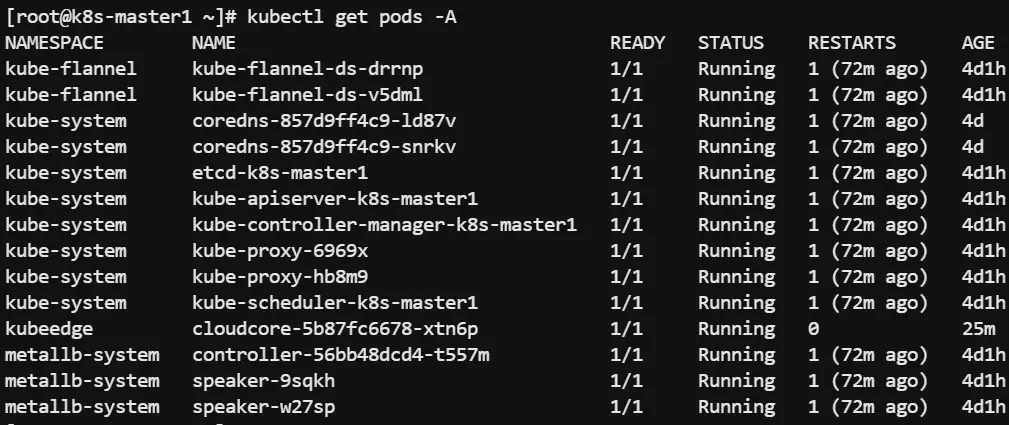
Task: Select the etcd-k8s-master1 pod name
Action: 279,173
